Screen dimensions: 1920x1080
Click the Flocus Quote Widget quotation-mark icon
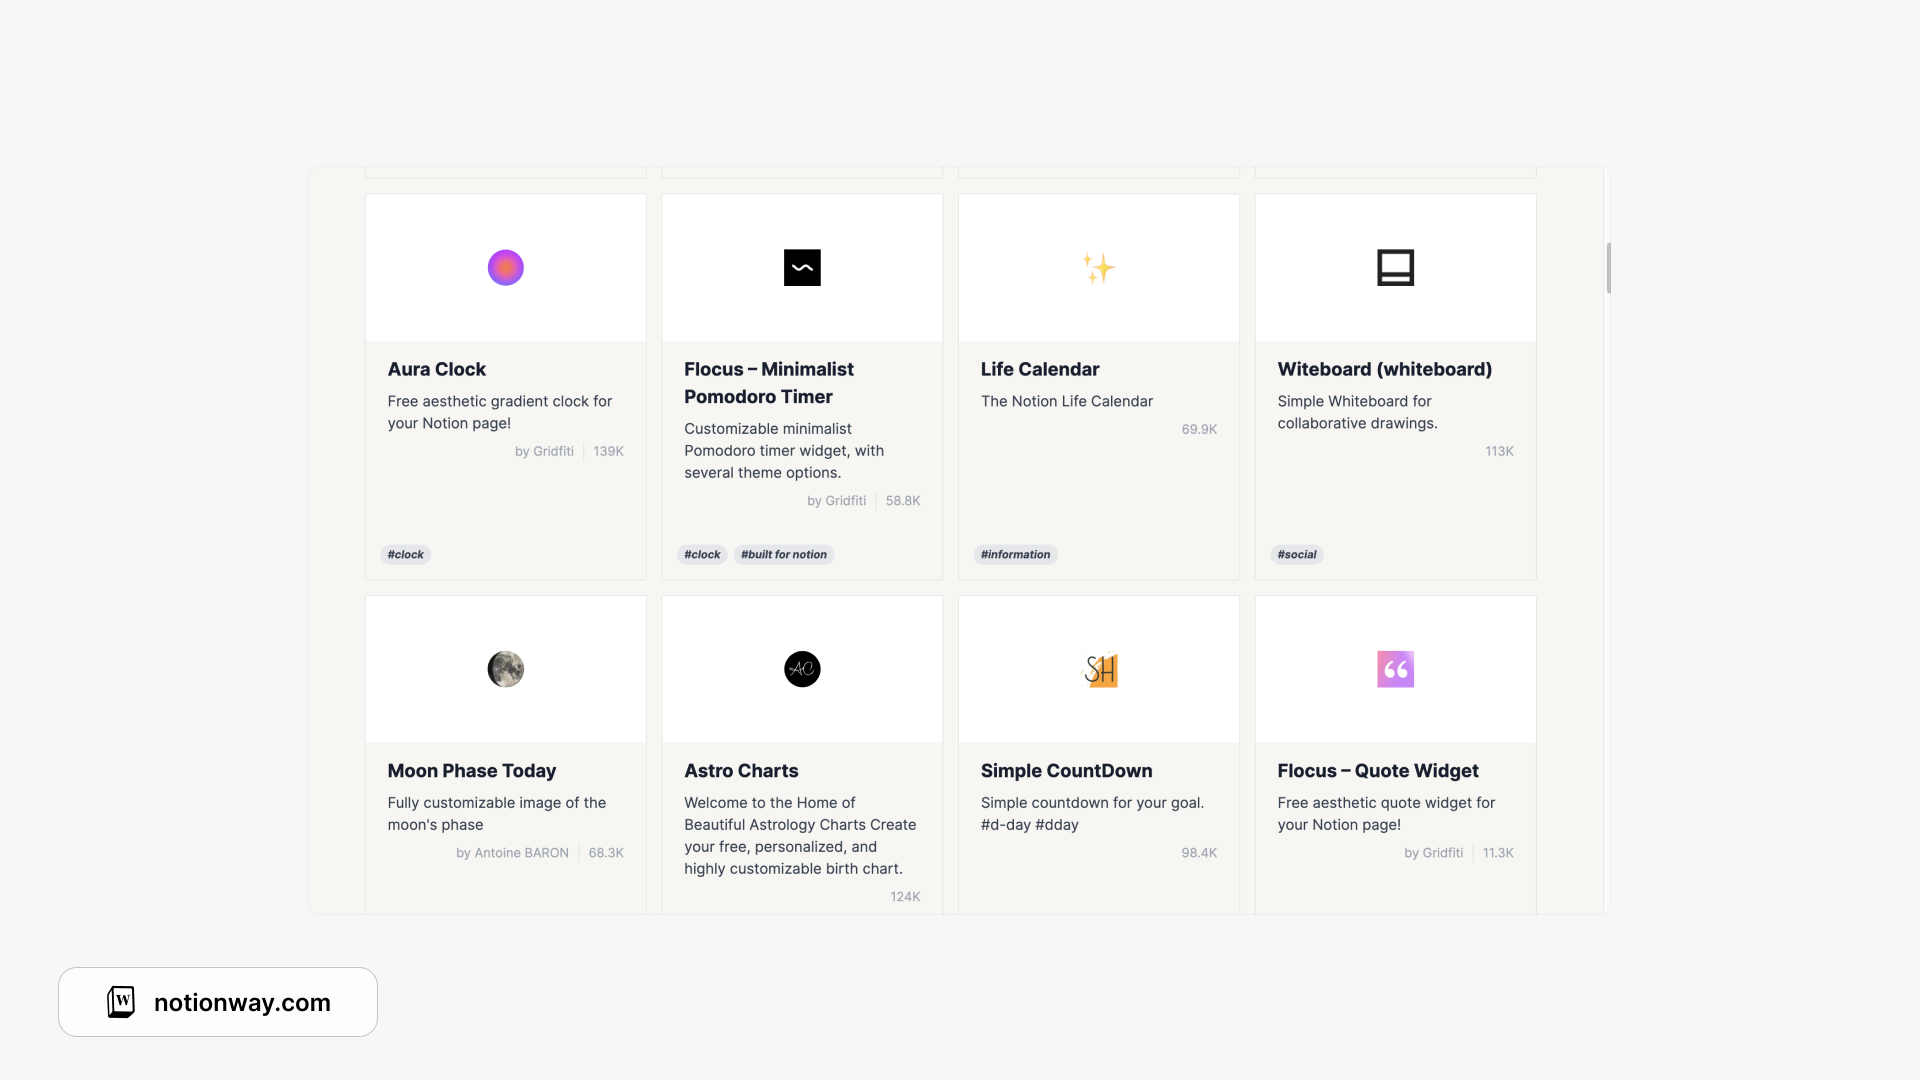[x=1395, y=669]
